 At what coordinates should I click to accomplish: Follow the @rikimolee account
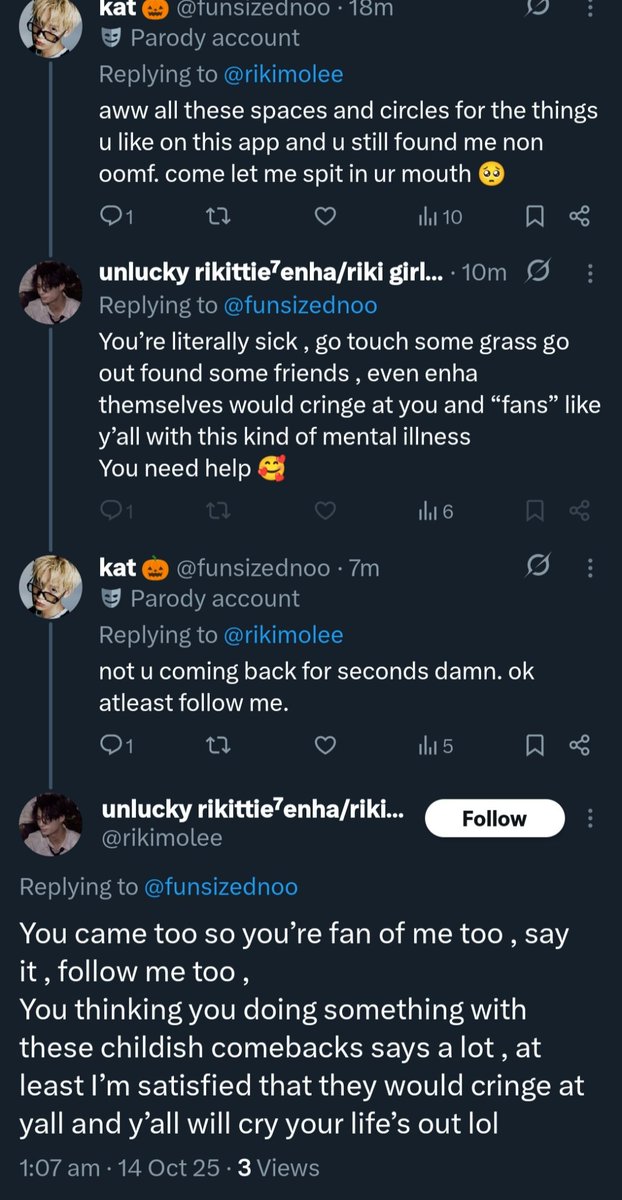click(494, 819)
